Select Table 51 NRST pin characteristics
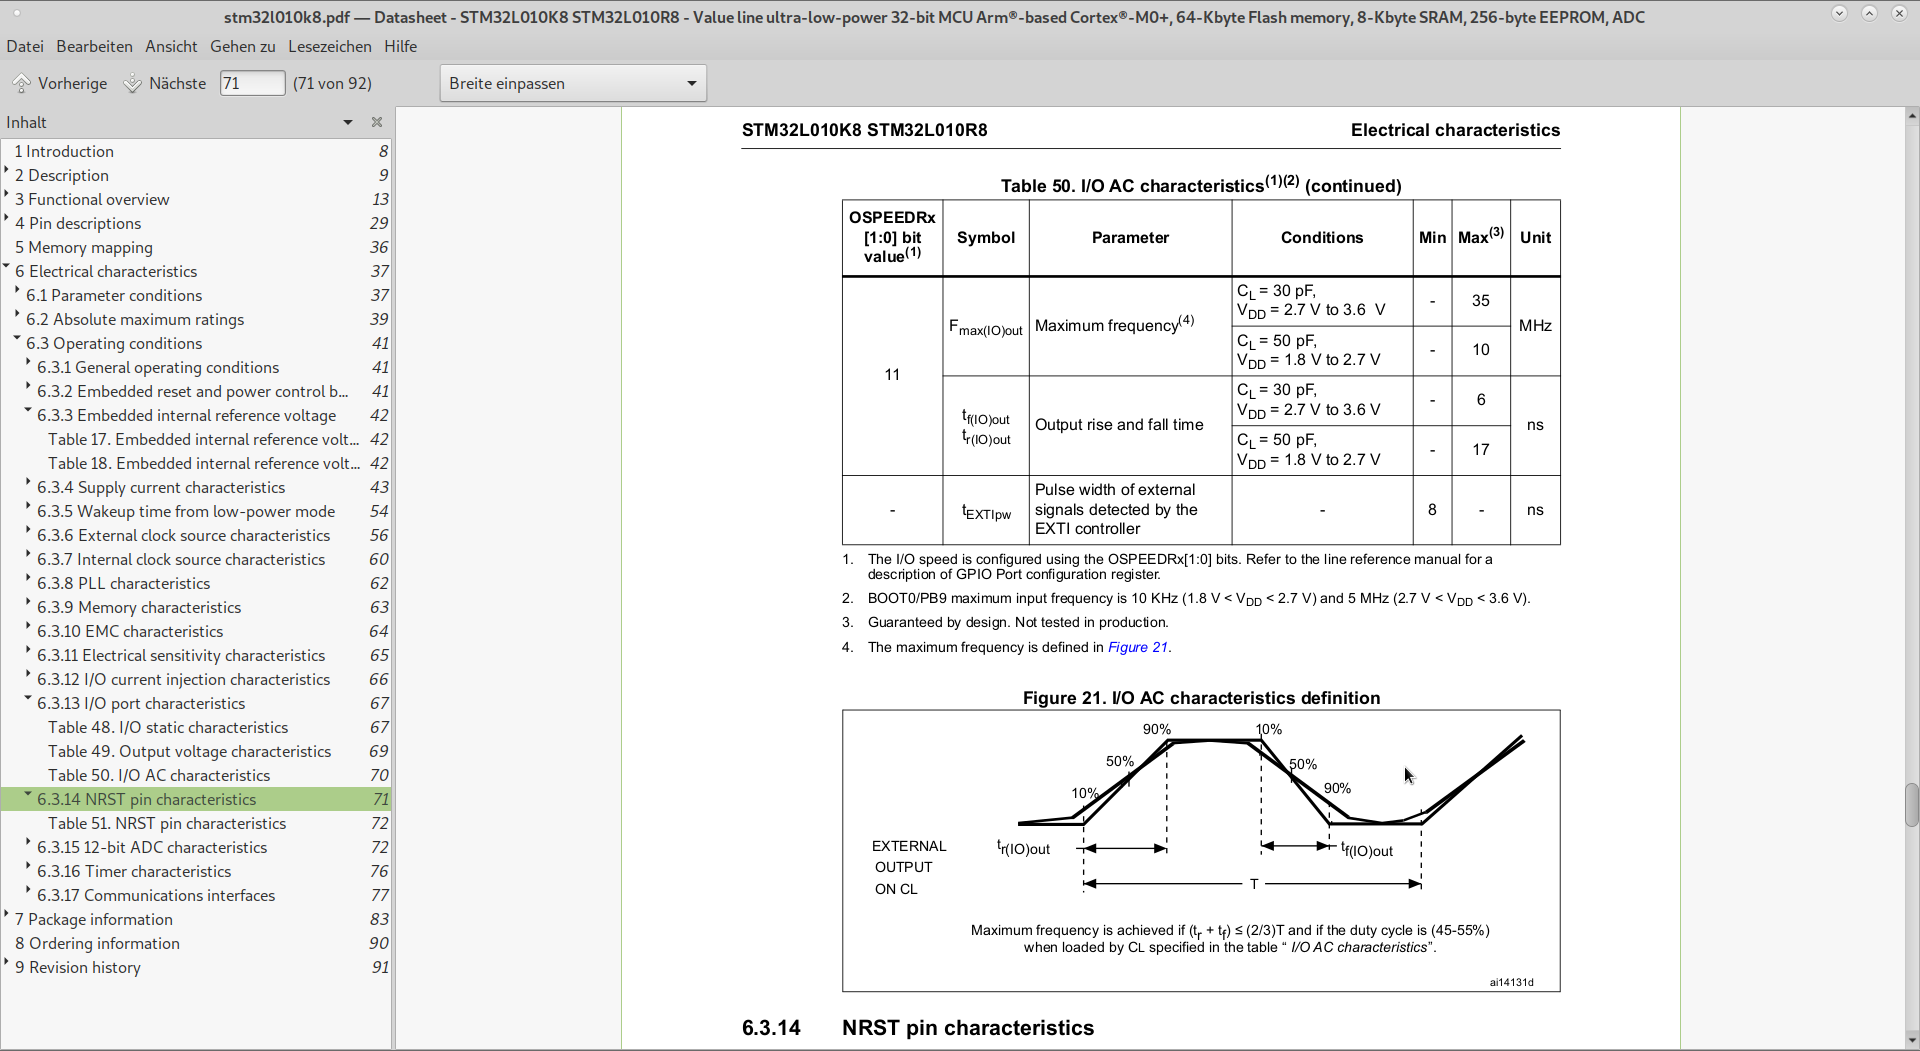Screen dimensions: 1920x1051 pyautogui.click(x=196, y=823)
